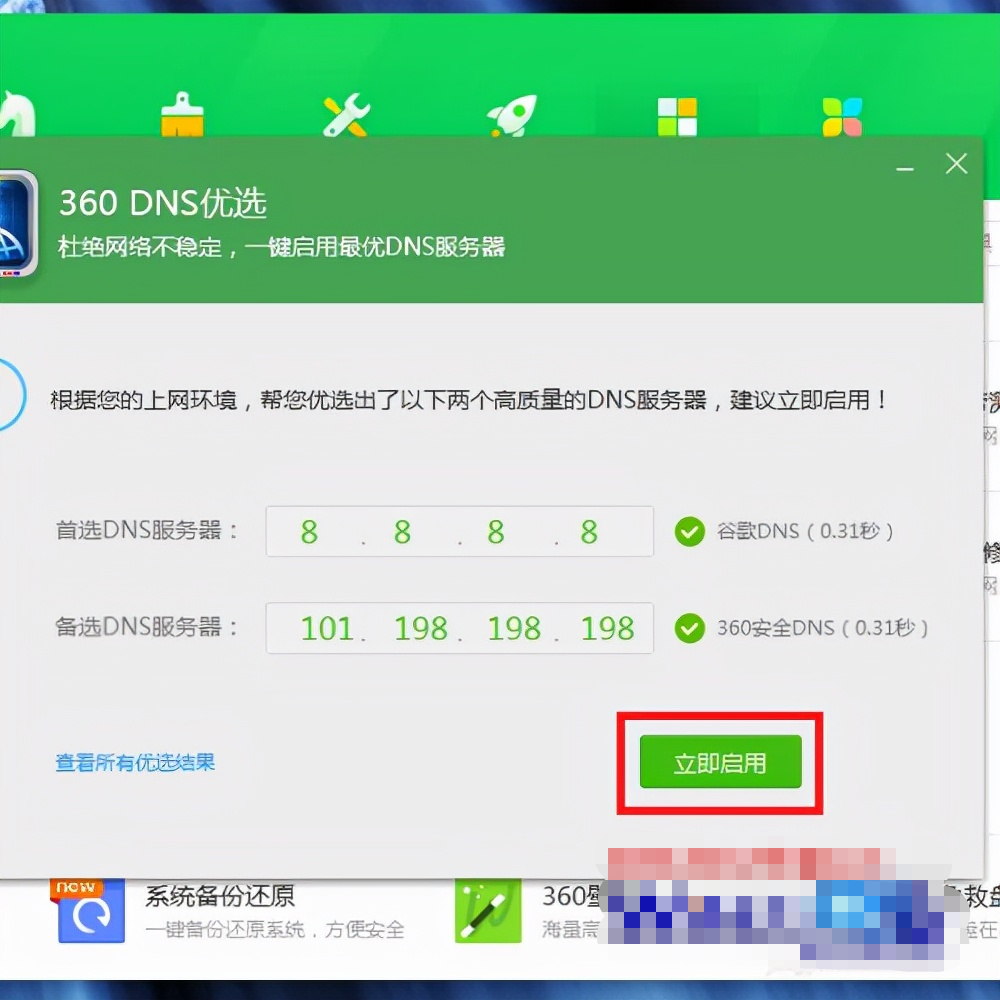Open 查看所有优选结果 link
This screenshot has width=1000, height=1000.
click(133, 761)
